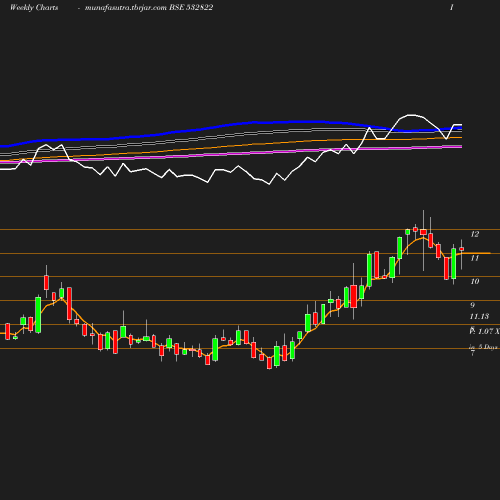The image size is (500, 500).
Task: Select the "Weekly Charts" title text
Action: [34, 7]
